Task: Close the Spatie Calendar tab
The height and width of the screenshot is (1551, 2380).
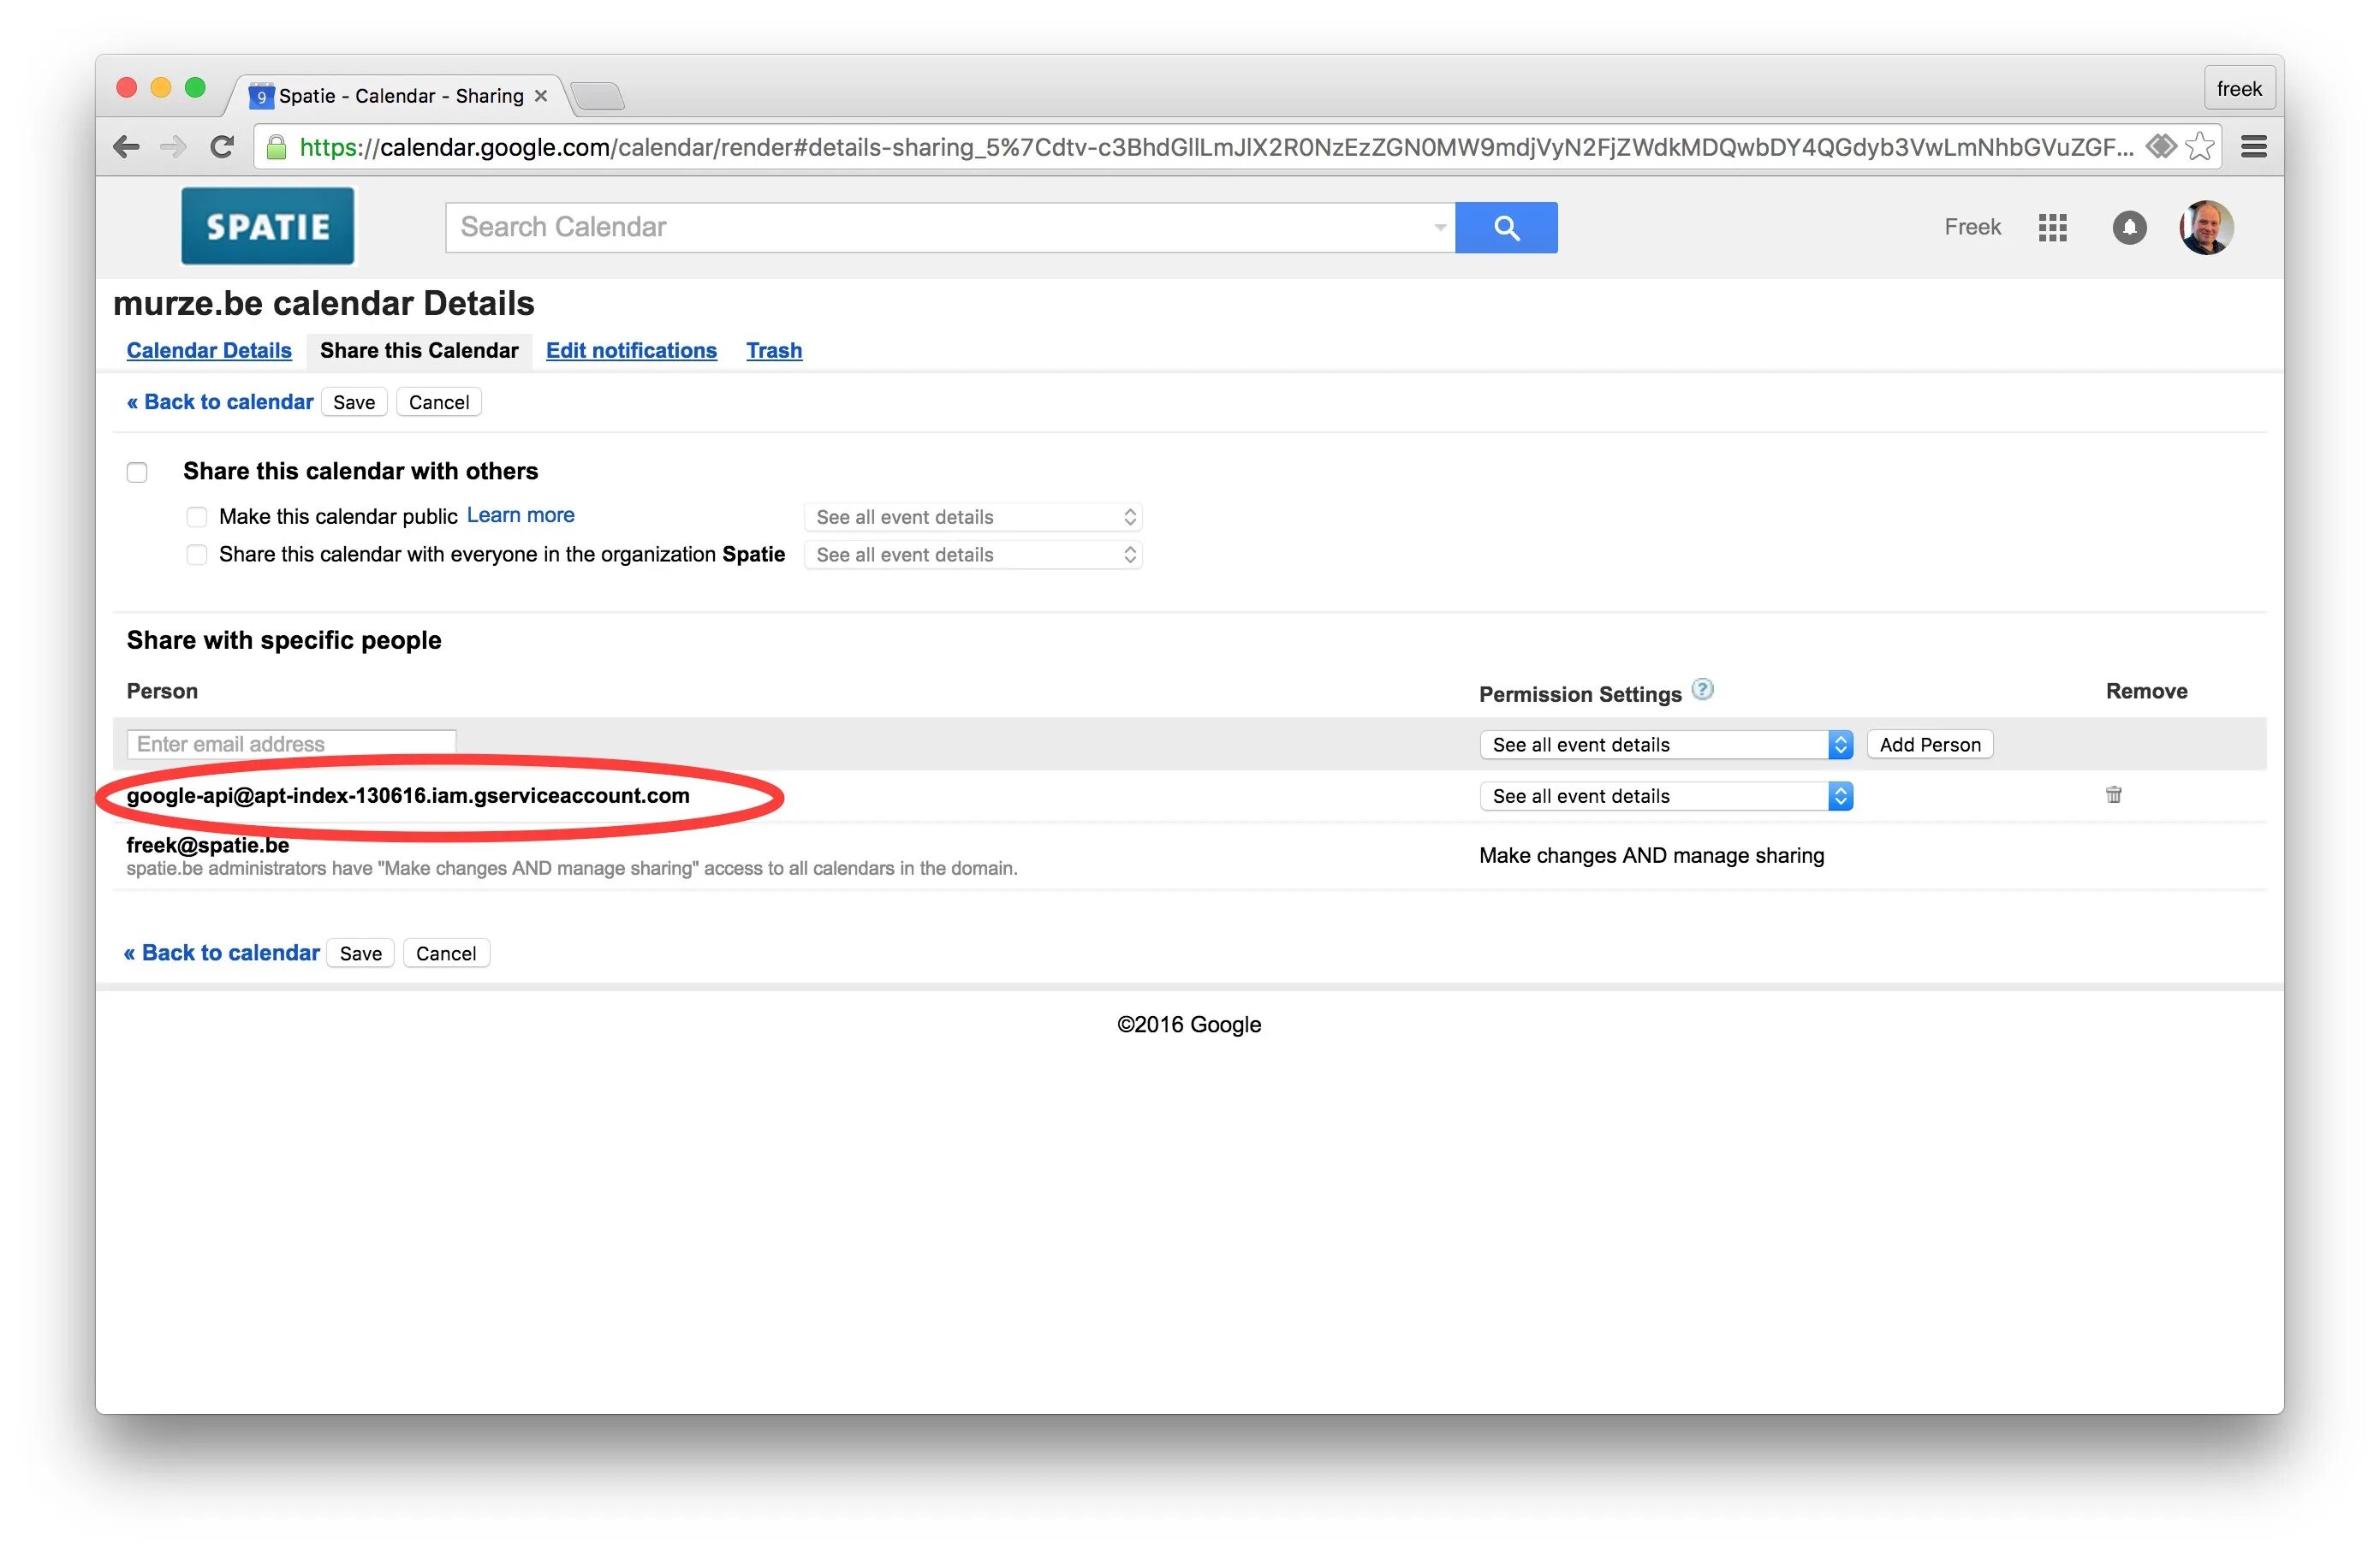Action: pyautogui.click(x=541, y=96)
